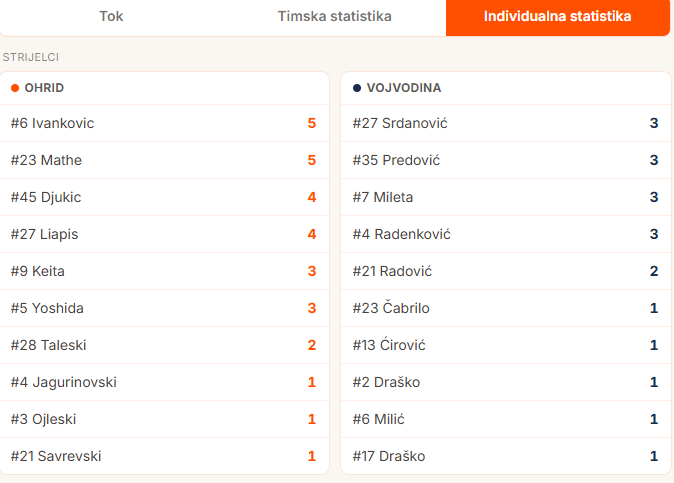This screenshot has height=483, width=674.
Task: Open #4 Jagurinovski player entry
Action: pos(165,382)
